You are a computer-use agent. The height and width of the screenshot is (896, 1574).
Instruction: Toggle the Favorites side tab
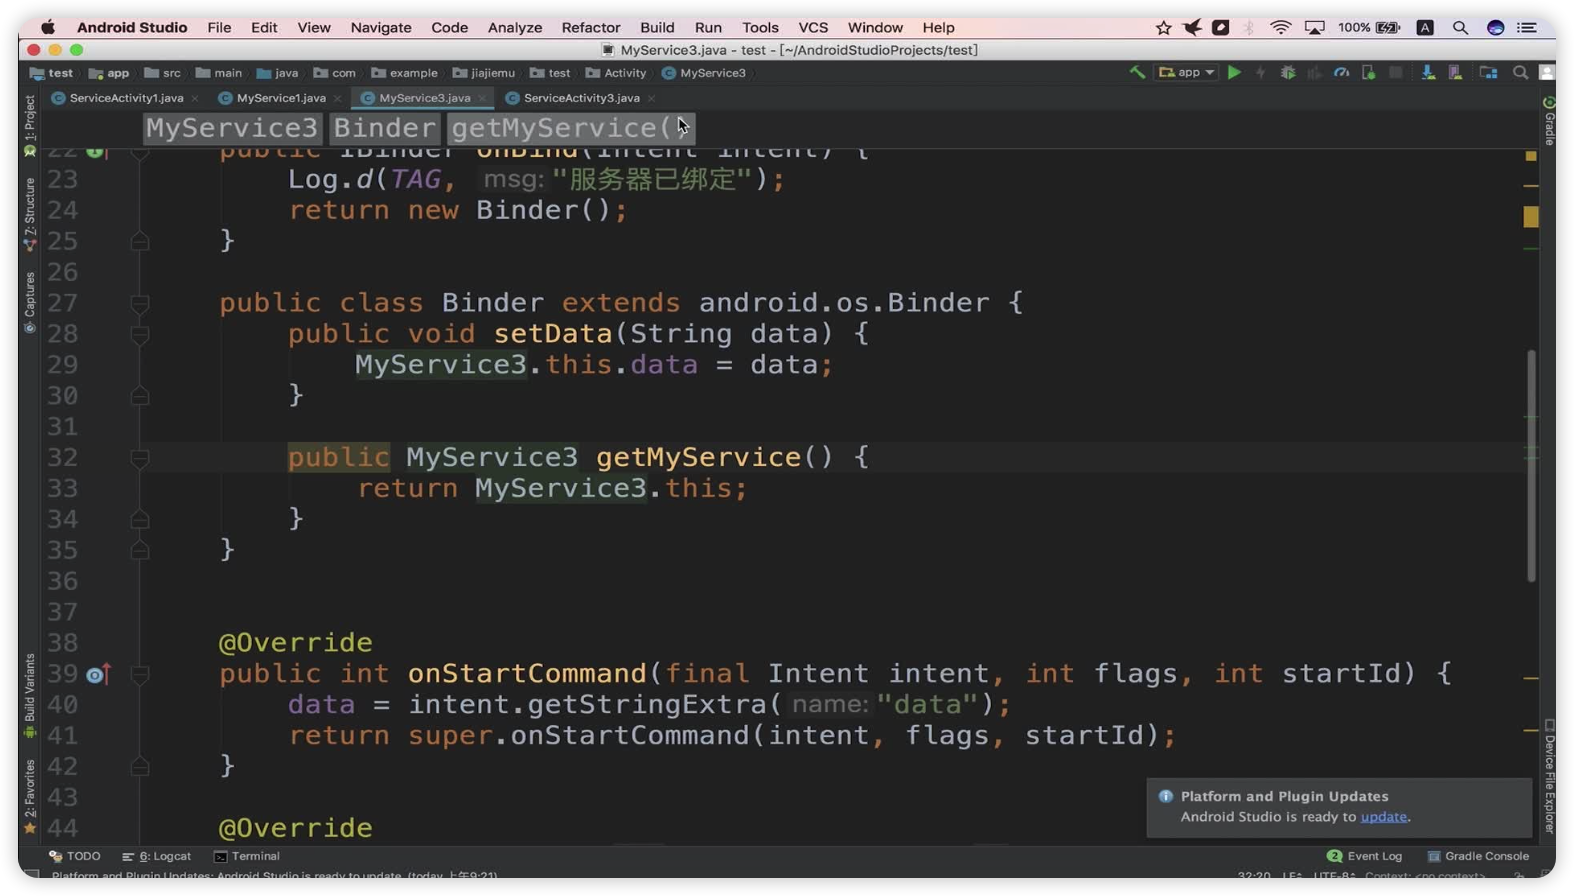(29, 796)
